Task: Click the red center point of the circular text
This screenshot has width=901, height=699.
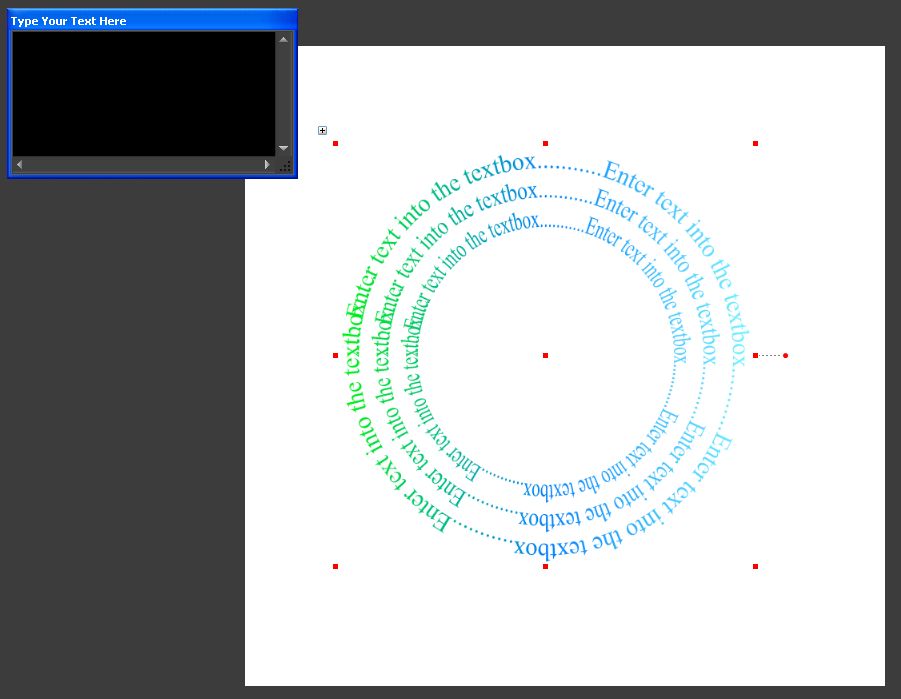Action: click(x=545, y=355)
